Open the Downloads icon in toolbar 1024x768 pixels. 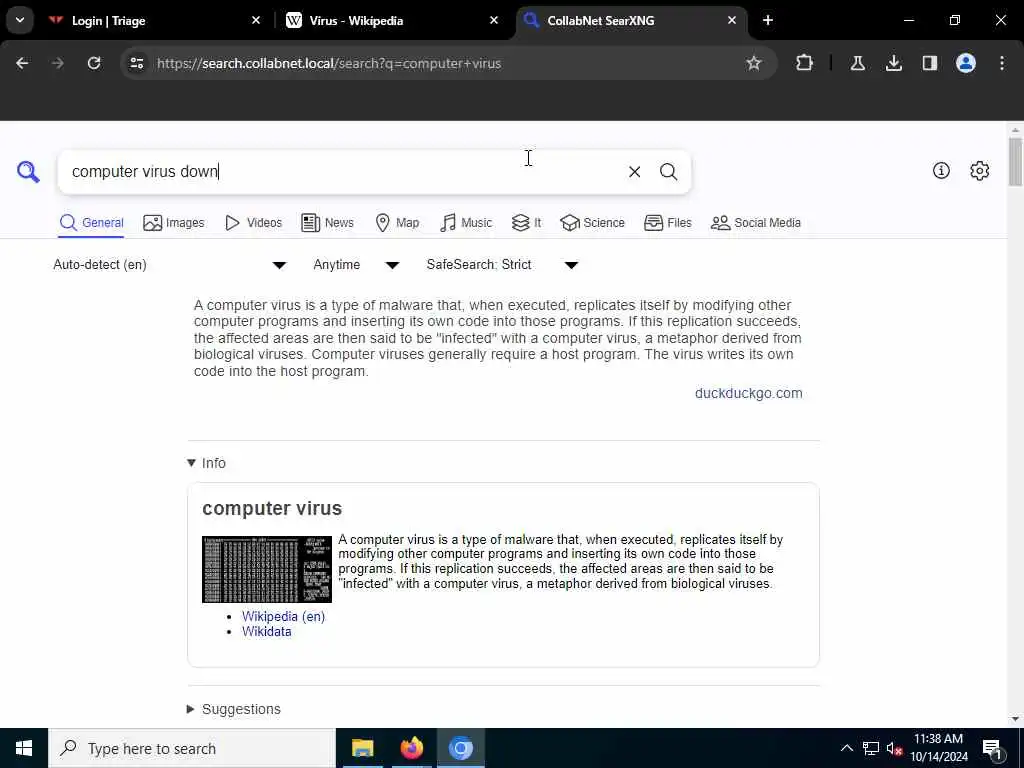pos(894,63)
